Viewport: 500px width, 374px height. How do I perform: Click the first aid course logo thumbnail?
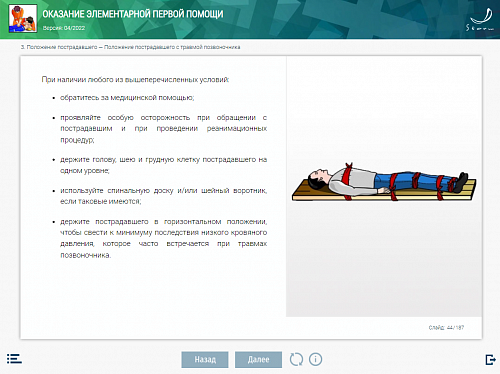[x=23, y=18]
